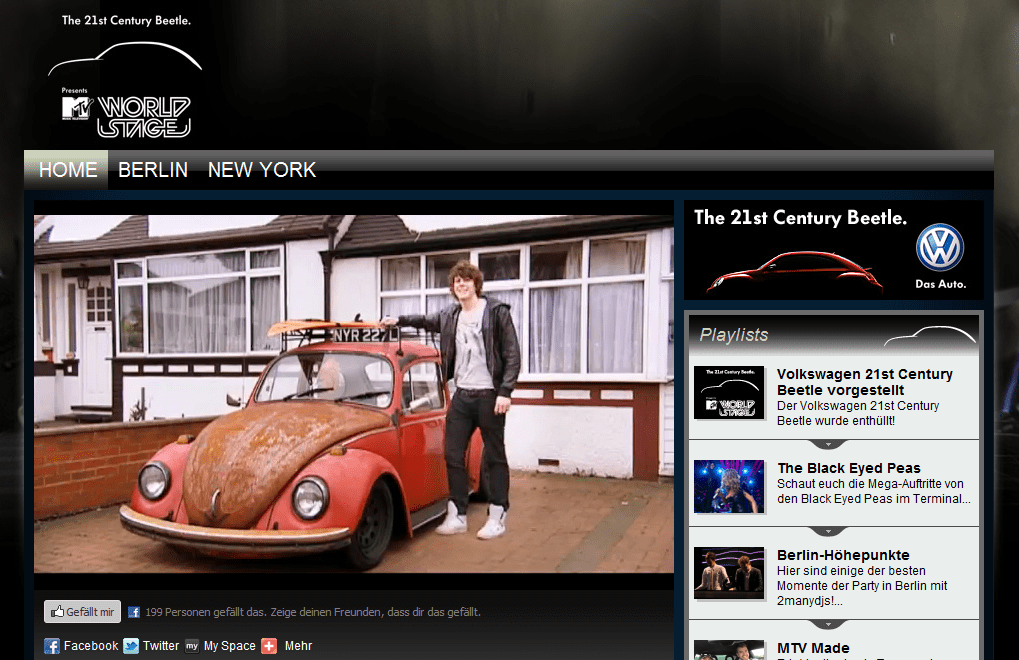Click the Facebook share icon
Screen dimensions: 1019x660
pos(52,646)
